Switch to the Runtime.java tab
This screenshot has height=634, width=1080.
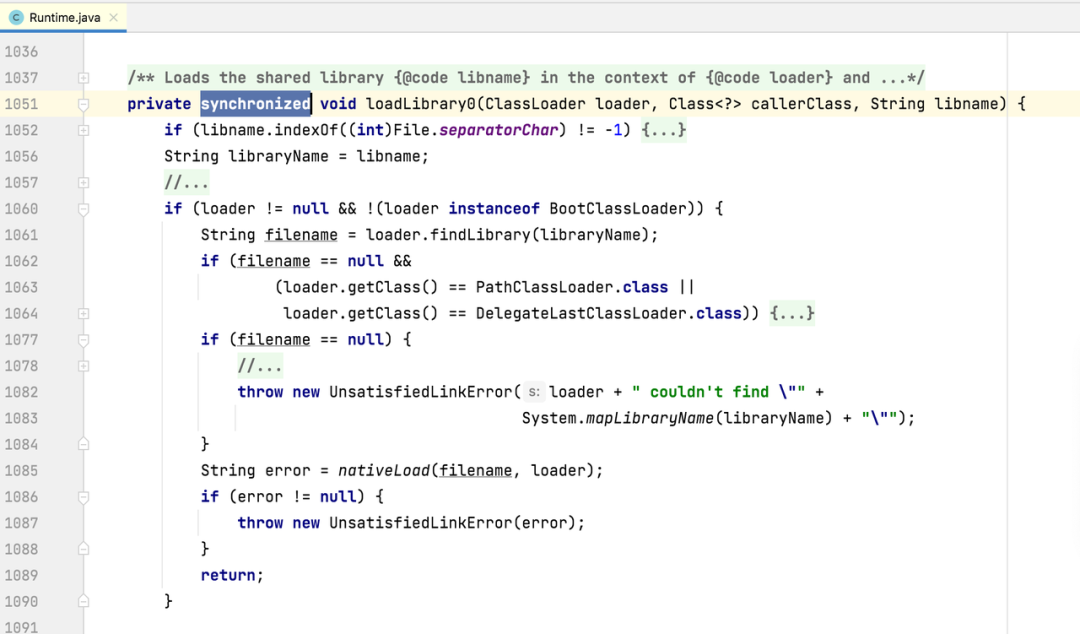(x=64, y=17)
